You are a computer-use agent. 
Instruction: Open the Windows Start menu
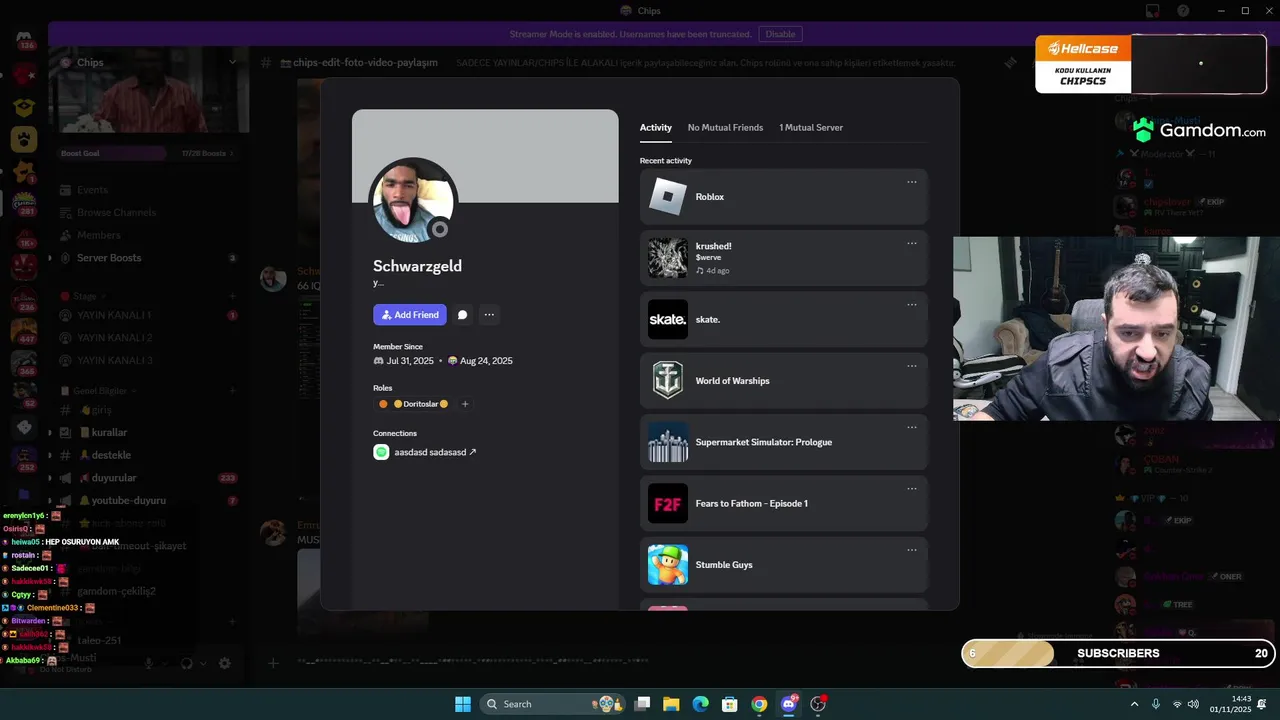463,704
